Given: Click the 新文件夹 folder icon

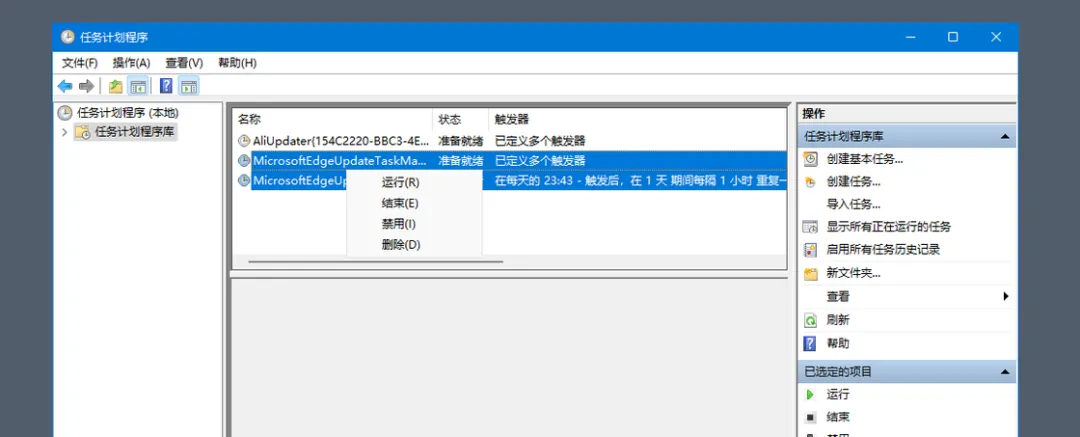Looking at the screenshot, I should point(811,274).
